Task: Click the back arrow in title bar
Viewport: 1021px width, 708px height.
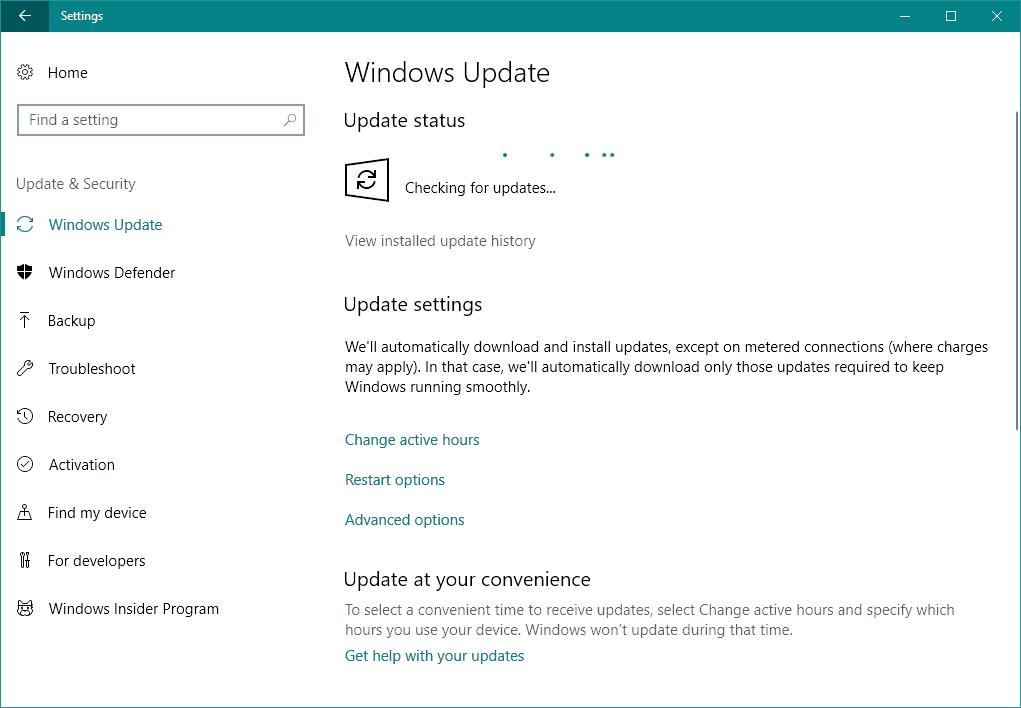Action: click(25, 16)
